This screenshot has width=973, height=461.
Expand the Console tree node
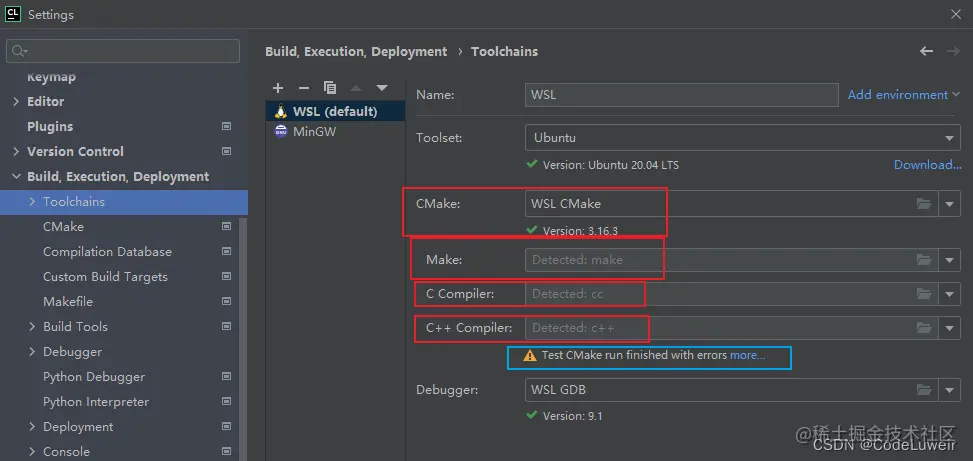tap(32, 452)
